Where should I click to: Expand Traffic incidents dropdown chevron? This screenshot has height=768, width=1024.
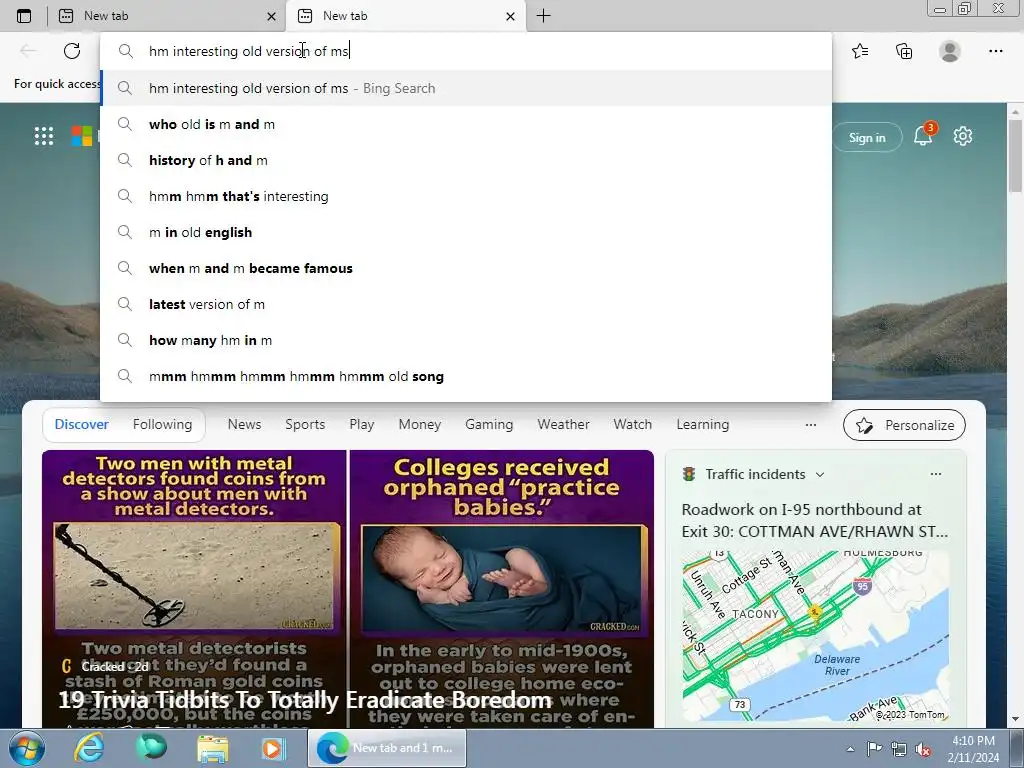(x=820, y=475)
